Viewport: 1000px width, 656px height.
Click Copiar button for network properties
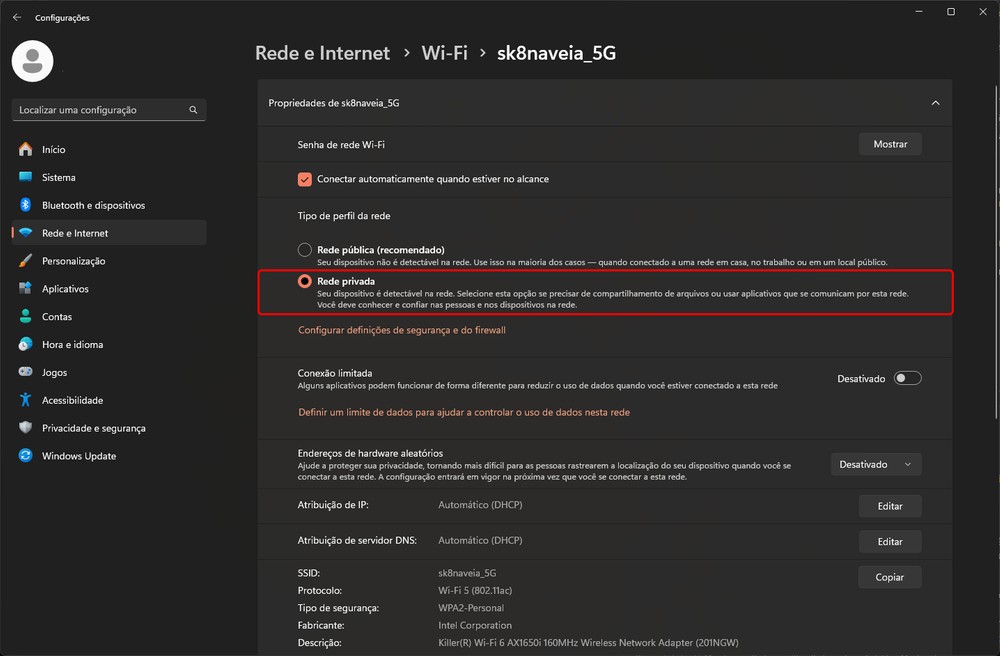pos(889,577)
